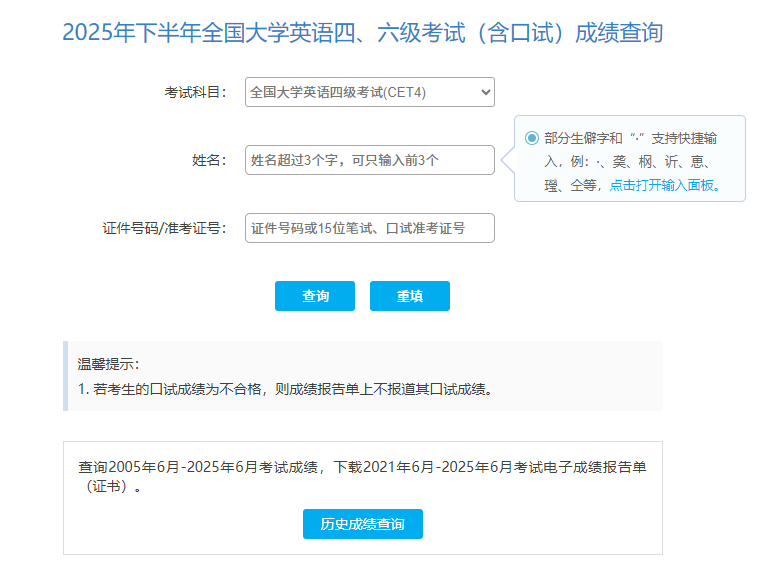Viewport: 768px width, 583px height.
Task: Click the 查询2005年6月-2025年6月 description text
Action: click(362, 468)
